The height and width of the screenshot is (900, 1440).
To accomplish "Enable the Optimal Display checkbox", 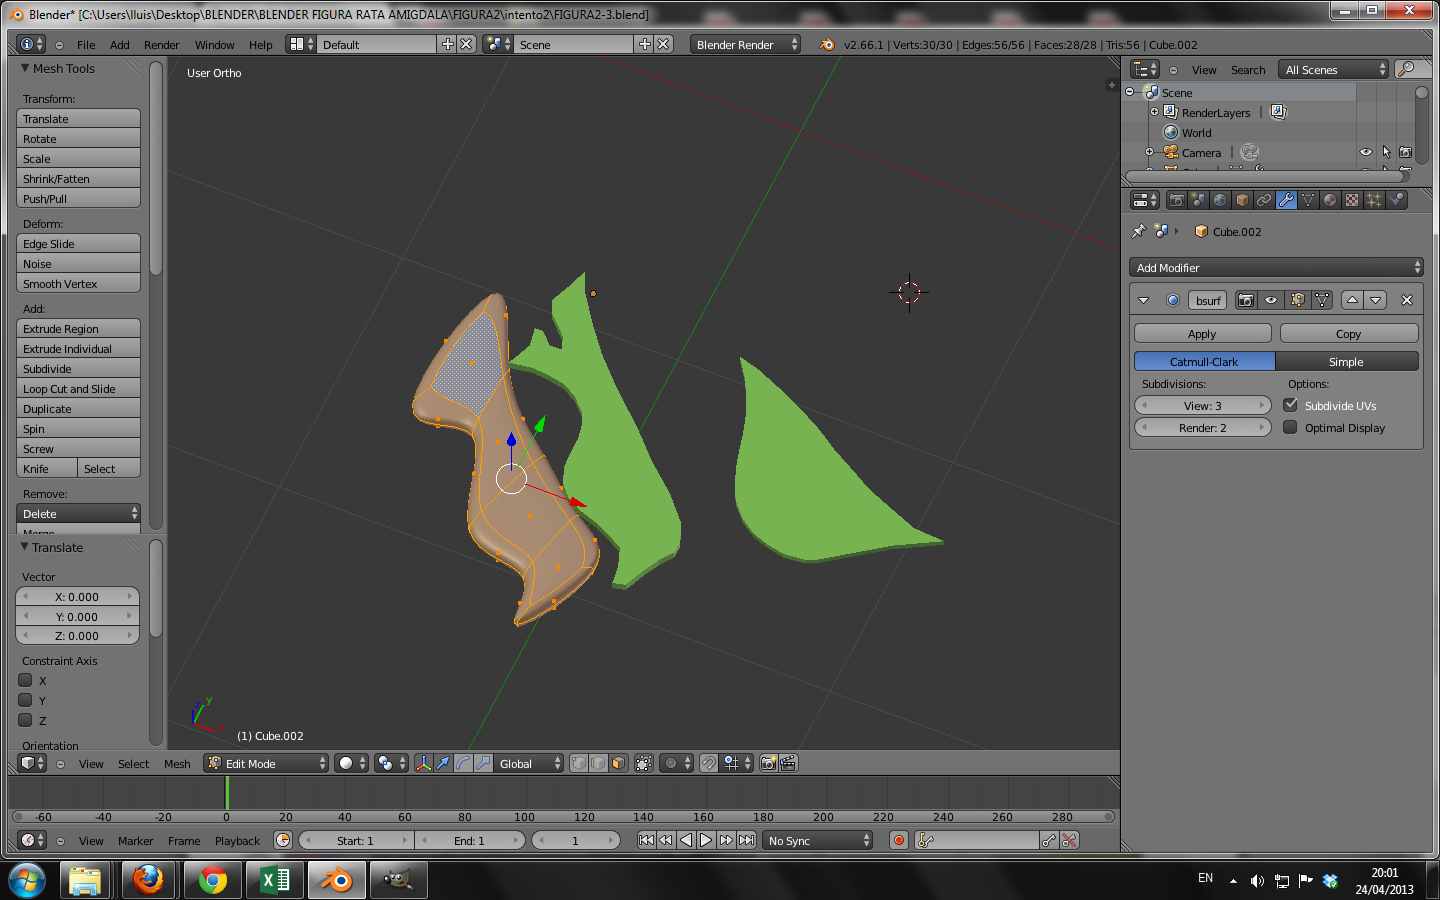I will [x=1291, y=427].
